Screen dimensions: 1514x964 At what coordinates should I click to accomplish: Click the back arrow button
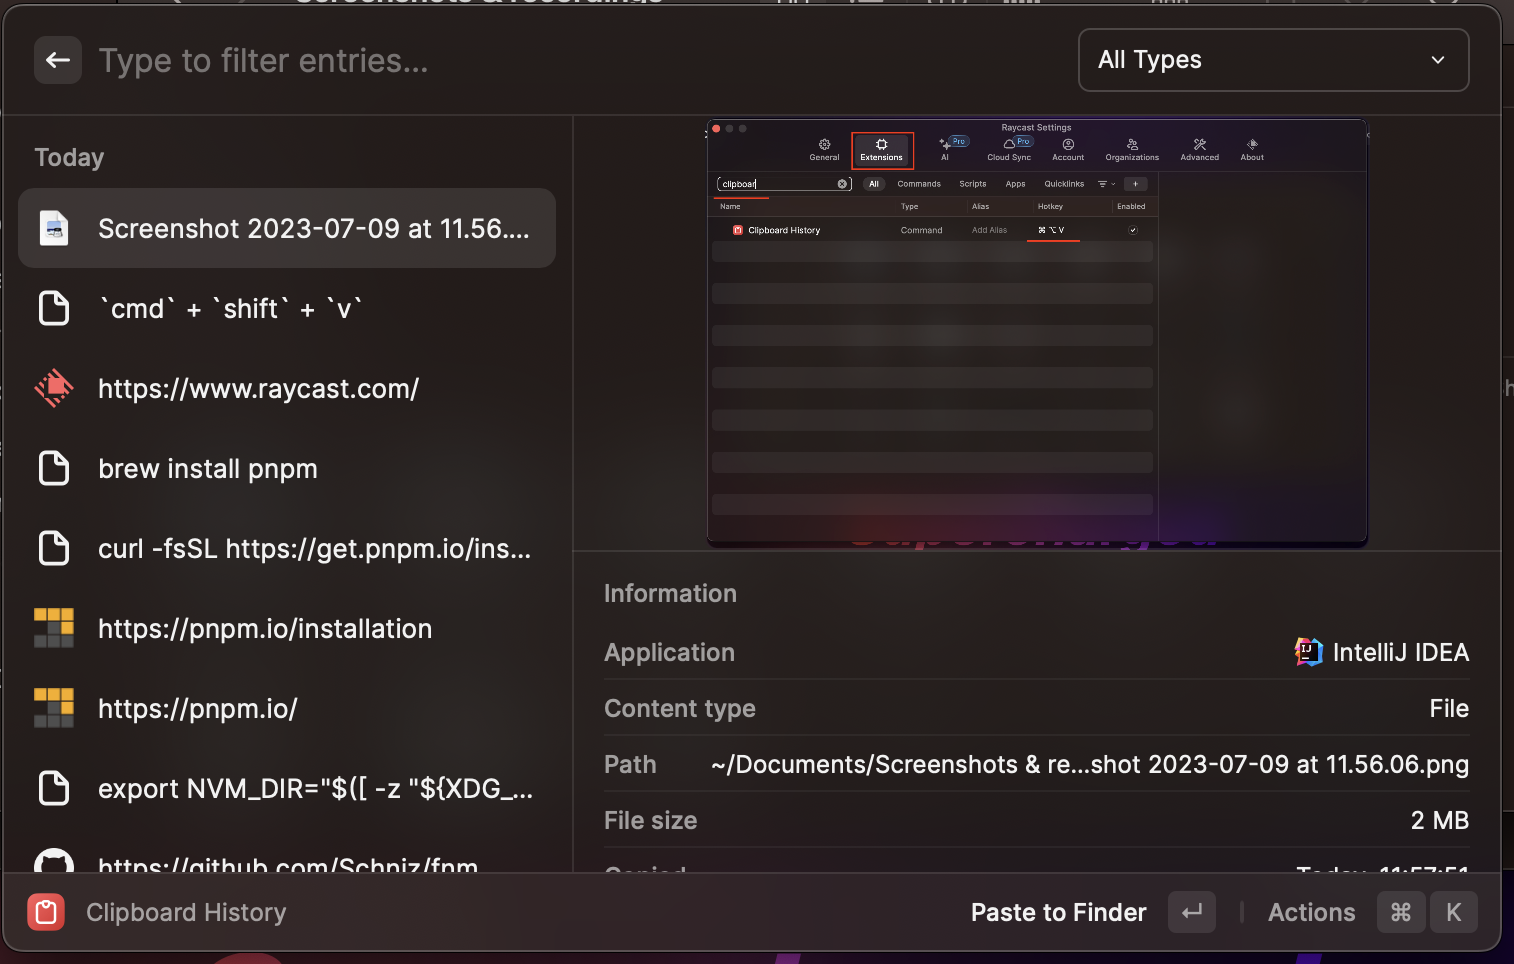pyautogui.click(x=58, y=60)
